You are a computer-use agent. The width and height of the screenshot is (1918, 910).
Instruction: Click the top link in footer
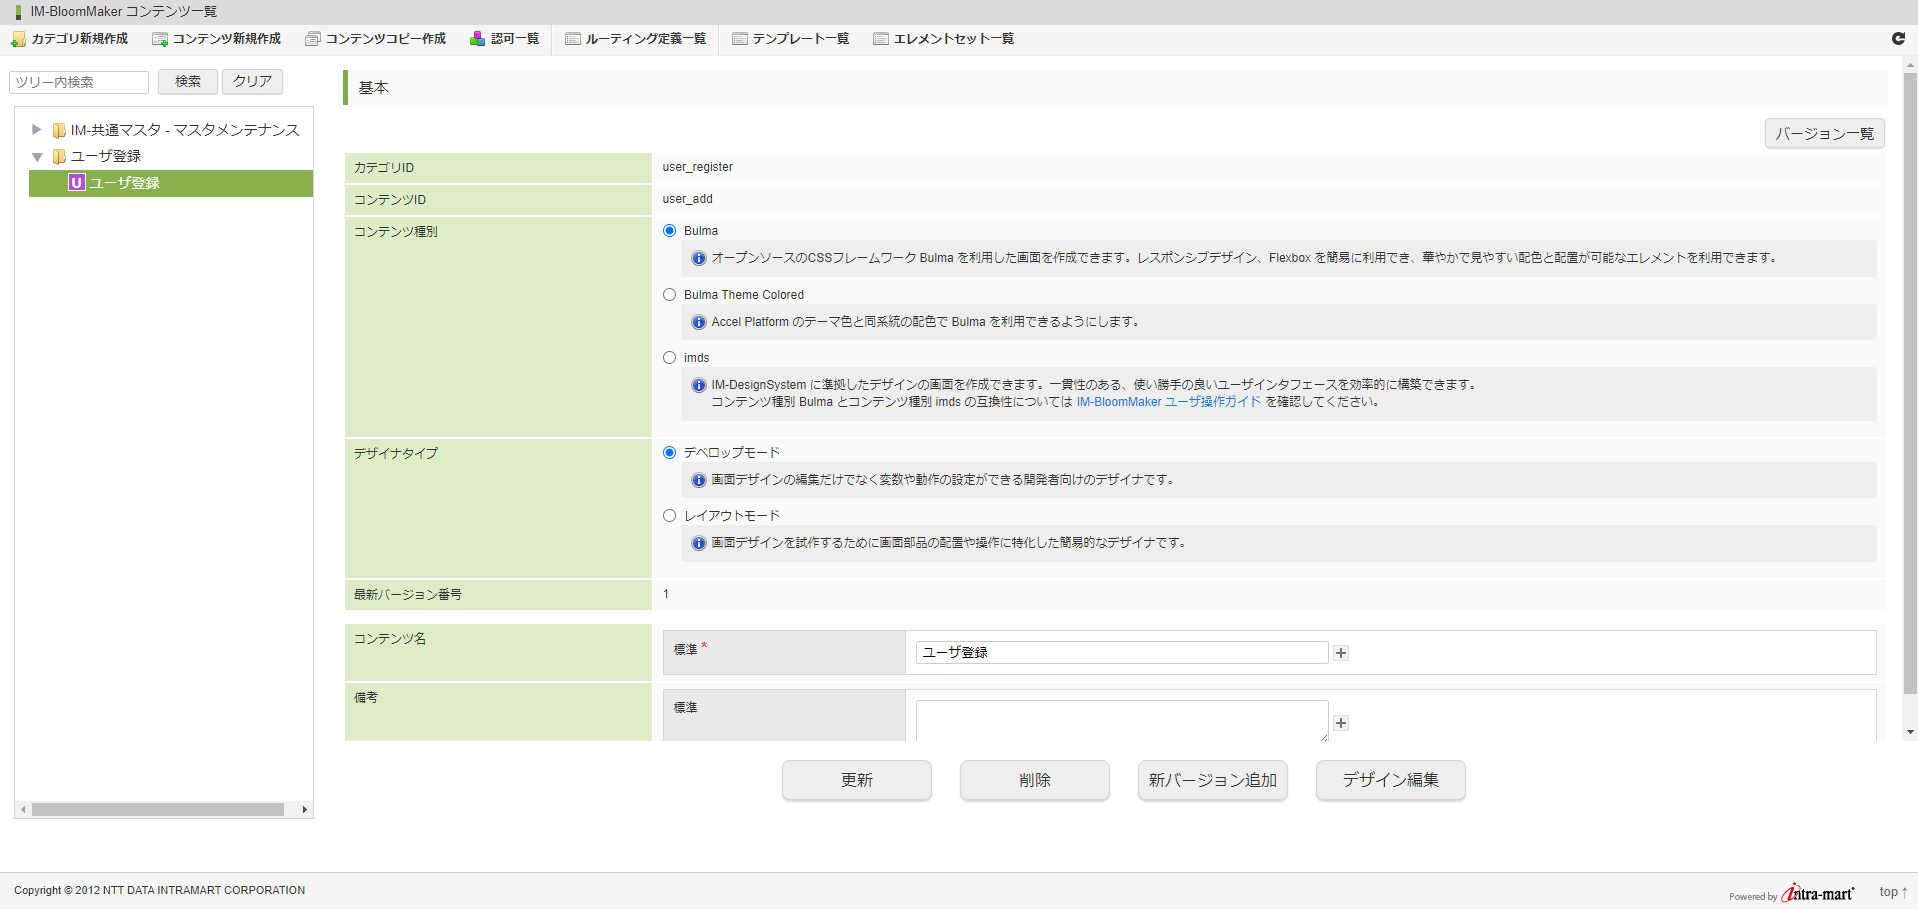[x=1894, y=892]
